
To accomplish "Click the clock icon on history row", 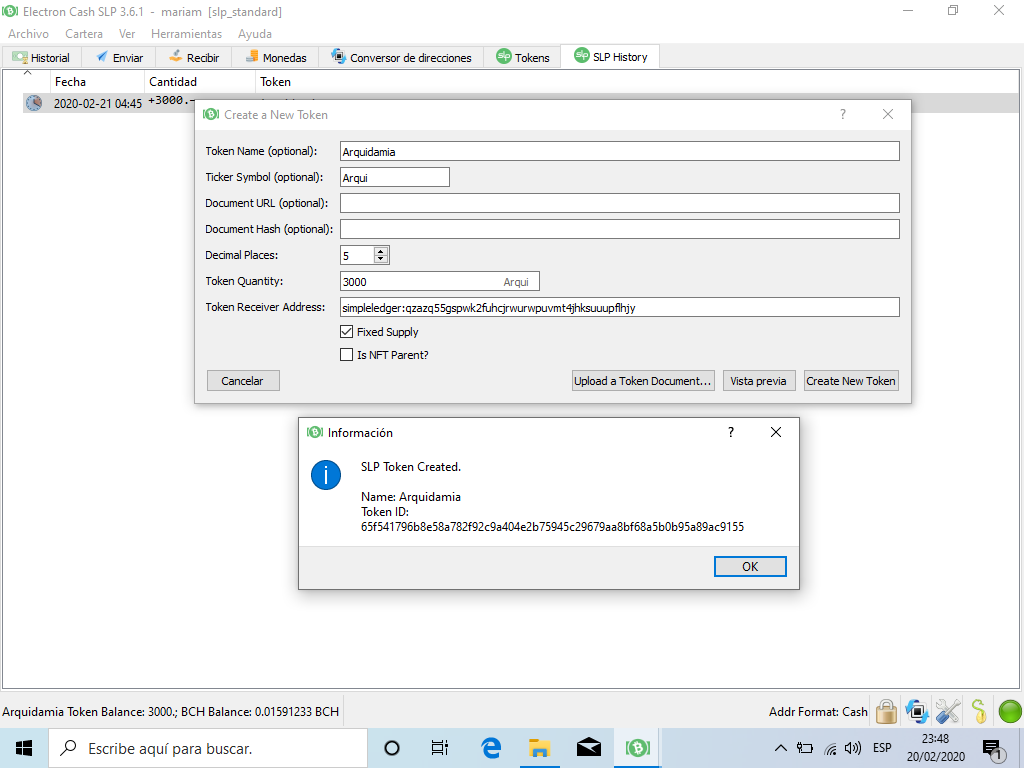I will 34,103.
